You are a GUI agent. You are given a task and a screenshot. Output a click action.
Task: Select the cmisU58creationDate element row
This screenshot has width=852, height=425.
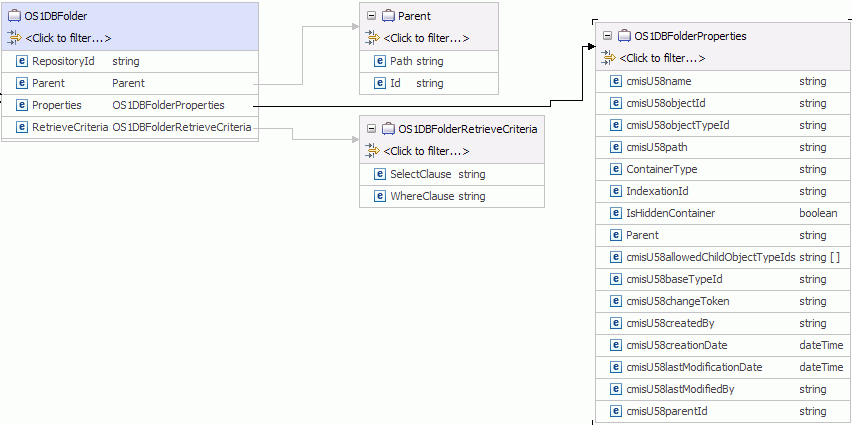[x=720, y=345]
